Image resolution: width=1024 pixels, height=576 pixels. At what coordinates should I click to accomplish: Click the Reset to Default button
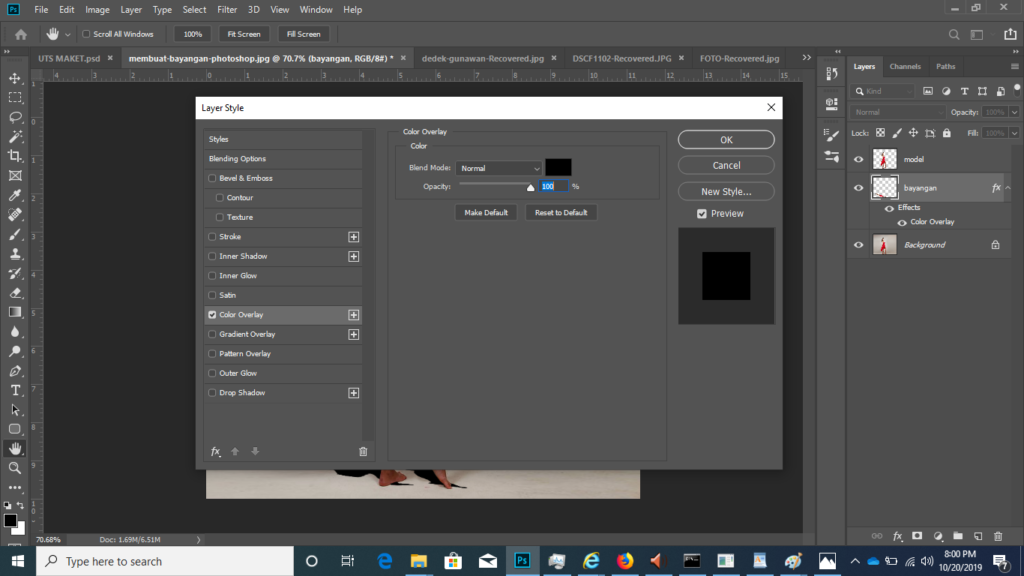point(561,212)
